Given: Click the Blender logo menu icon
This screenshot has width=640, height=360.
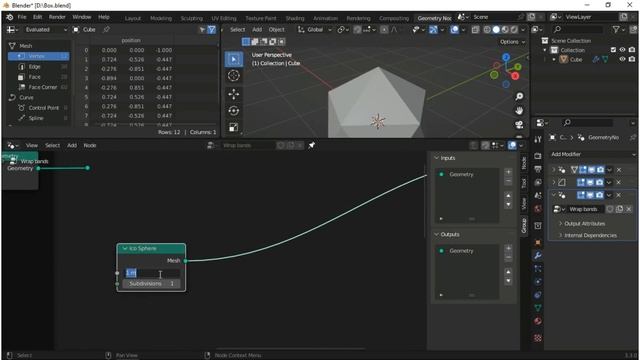Looking at the screenshot, I should 10,17.
